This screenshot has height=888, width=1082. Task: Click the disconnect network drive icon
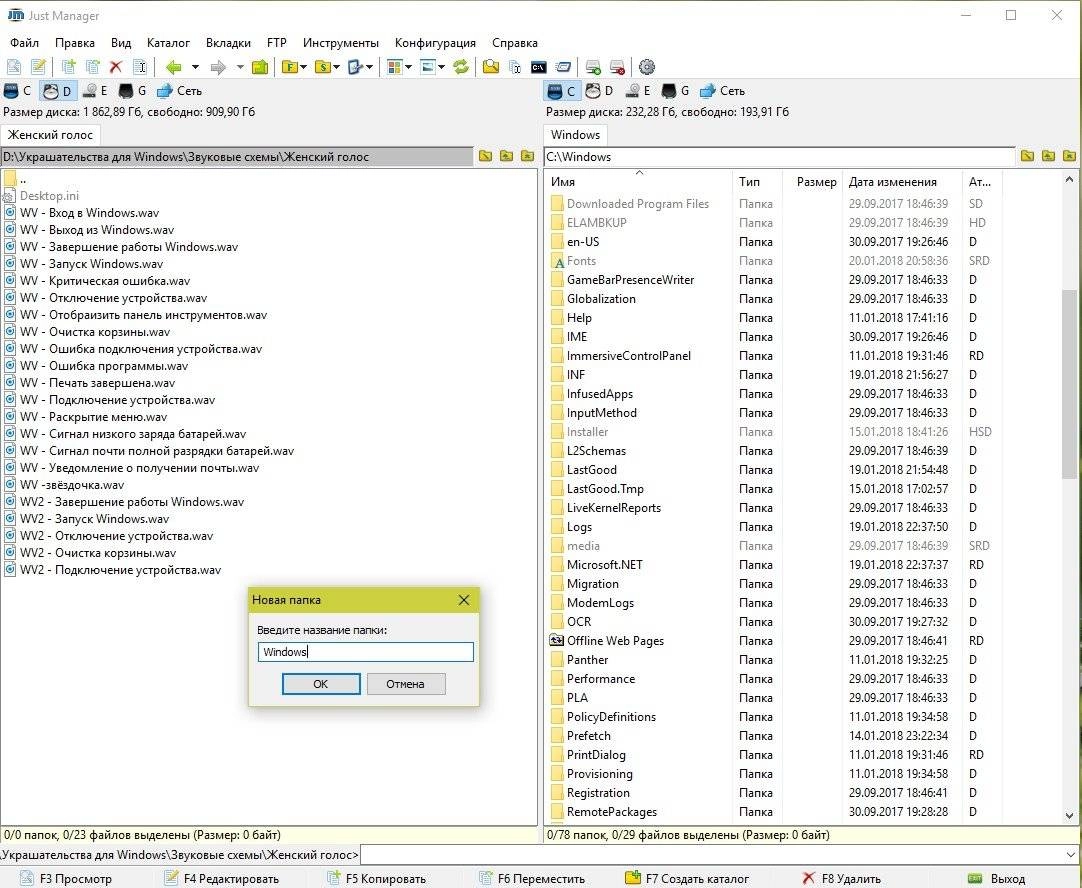tap(617, 67)
